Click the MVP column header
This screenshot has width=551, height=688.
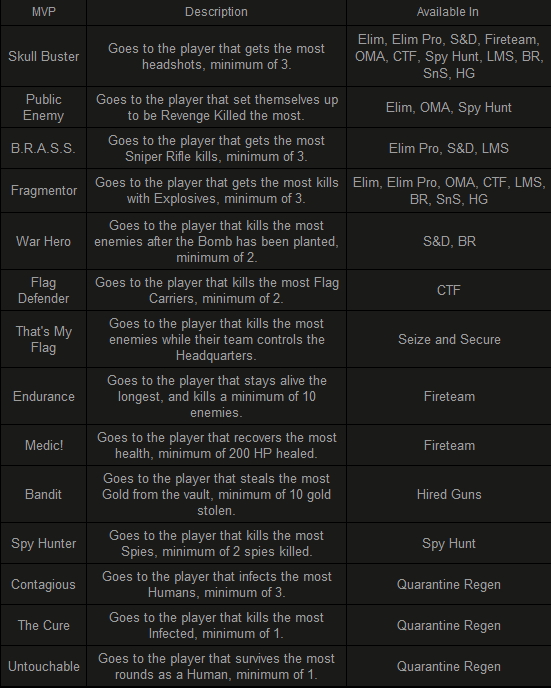(x=43, y=12)
